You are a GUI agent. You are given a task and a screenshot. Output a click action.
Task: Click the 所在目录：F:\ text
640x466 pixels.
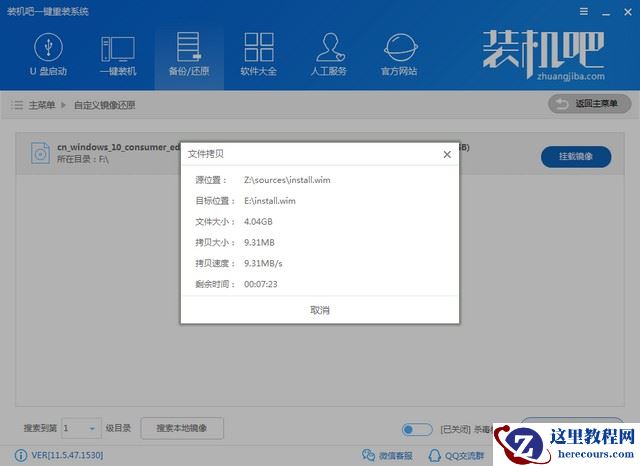tap(83, 159)
